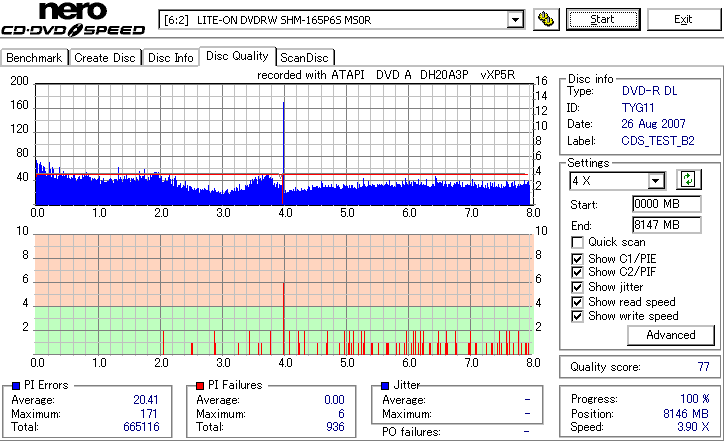Expand the 4 X scan speed dropdown
724x441 pixels.
click(x=656, y=181)
